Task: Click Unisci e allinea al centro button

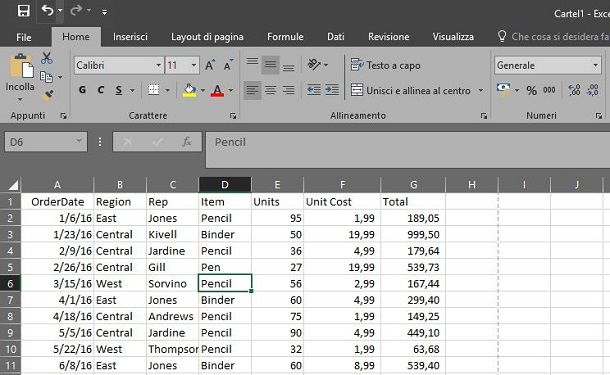Action: coord(411,90)
